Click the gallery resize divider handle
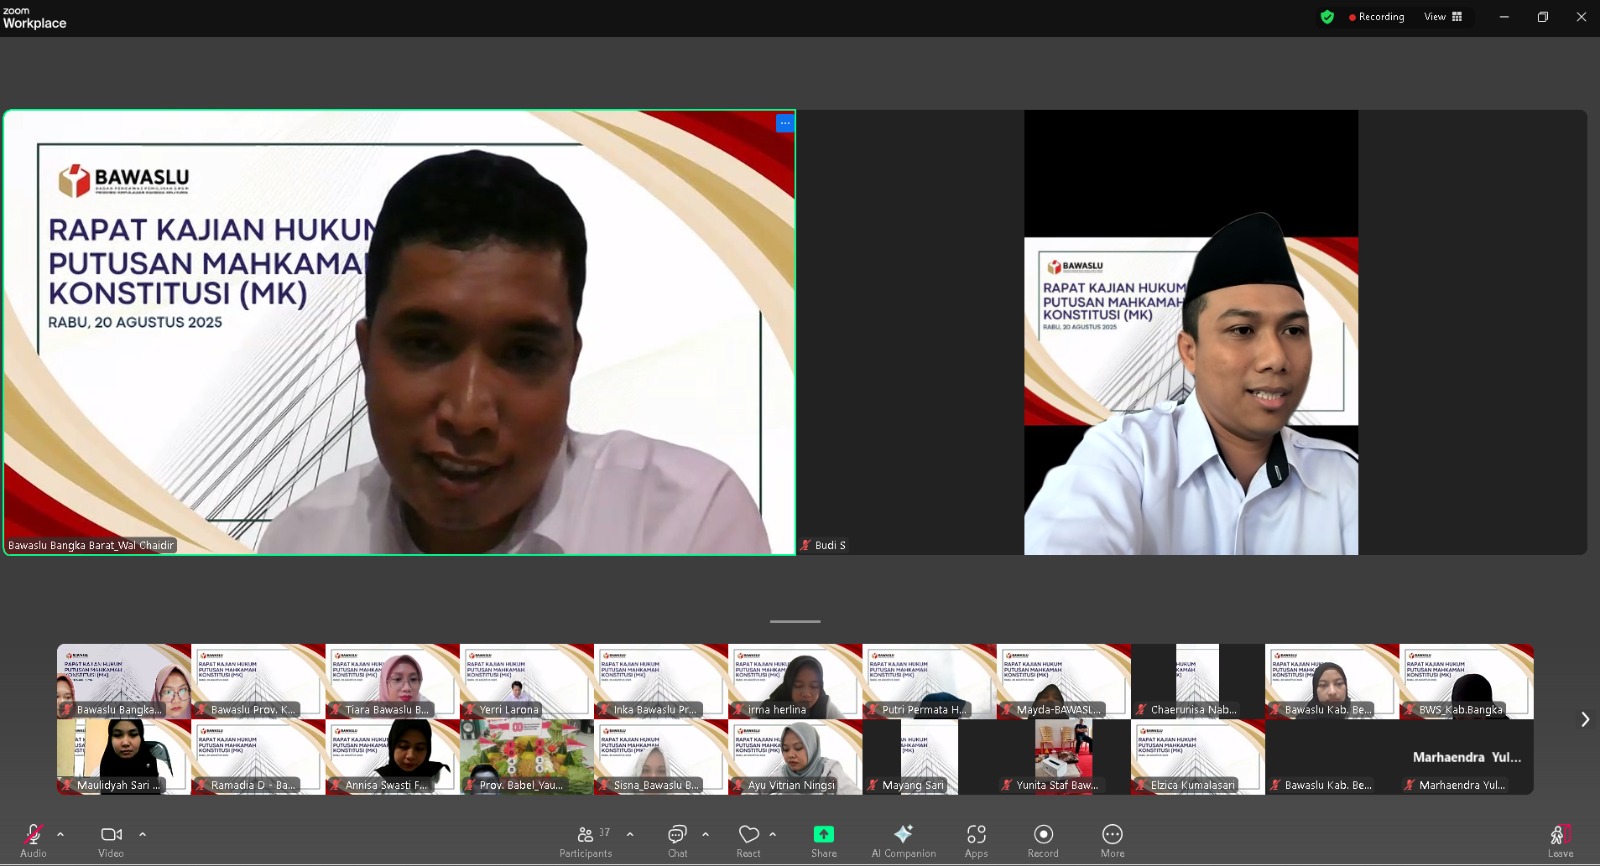This screenshot has width=1600, height=866. coord(795,621)
